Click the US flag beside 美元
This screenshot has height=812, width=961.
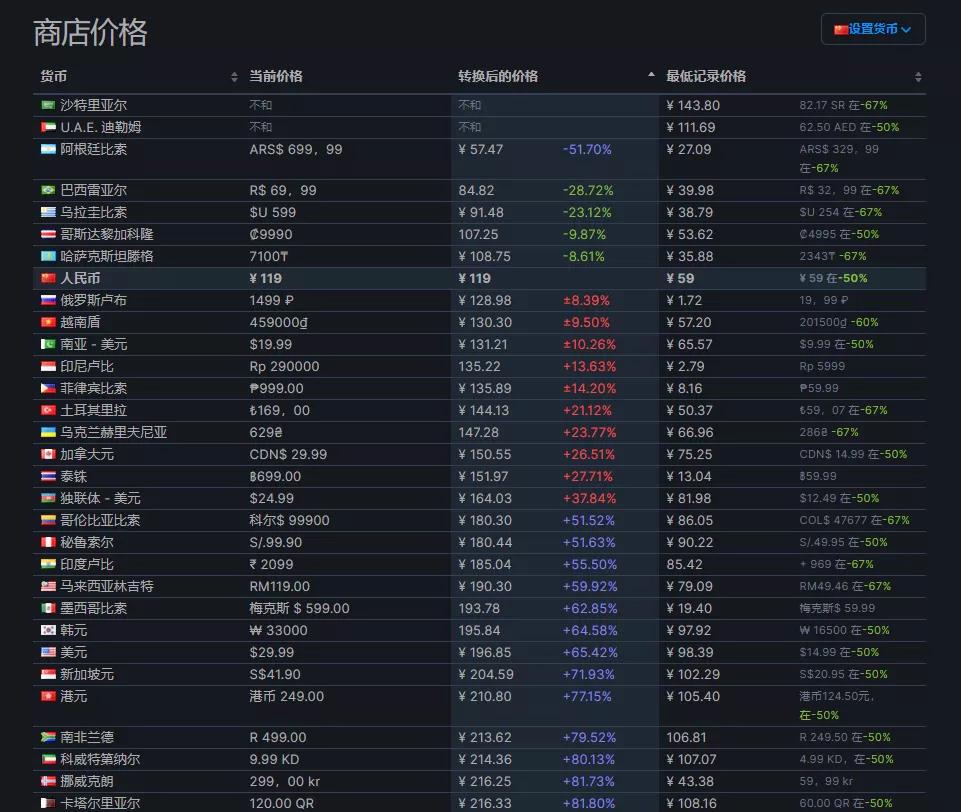tap(45, 651)
